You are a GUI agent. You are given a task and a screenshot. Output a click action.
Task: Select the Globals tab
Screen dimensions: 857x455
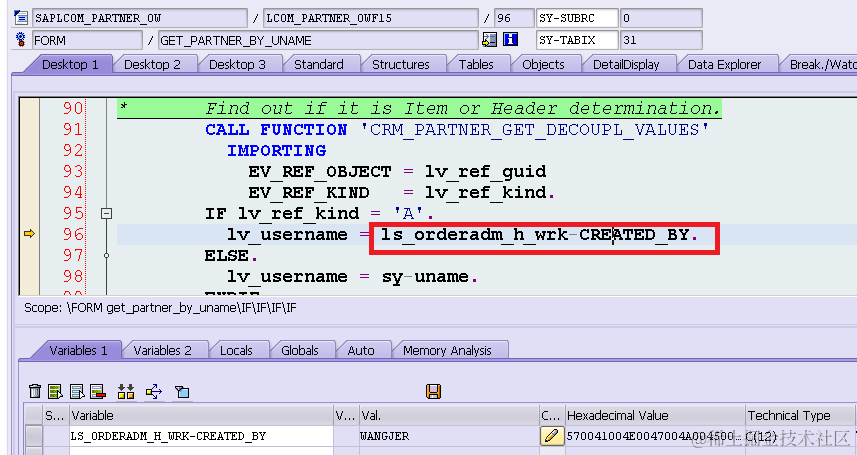[300, 351]
